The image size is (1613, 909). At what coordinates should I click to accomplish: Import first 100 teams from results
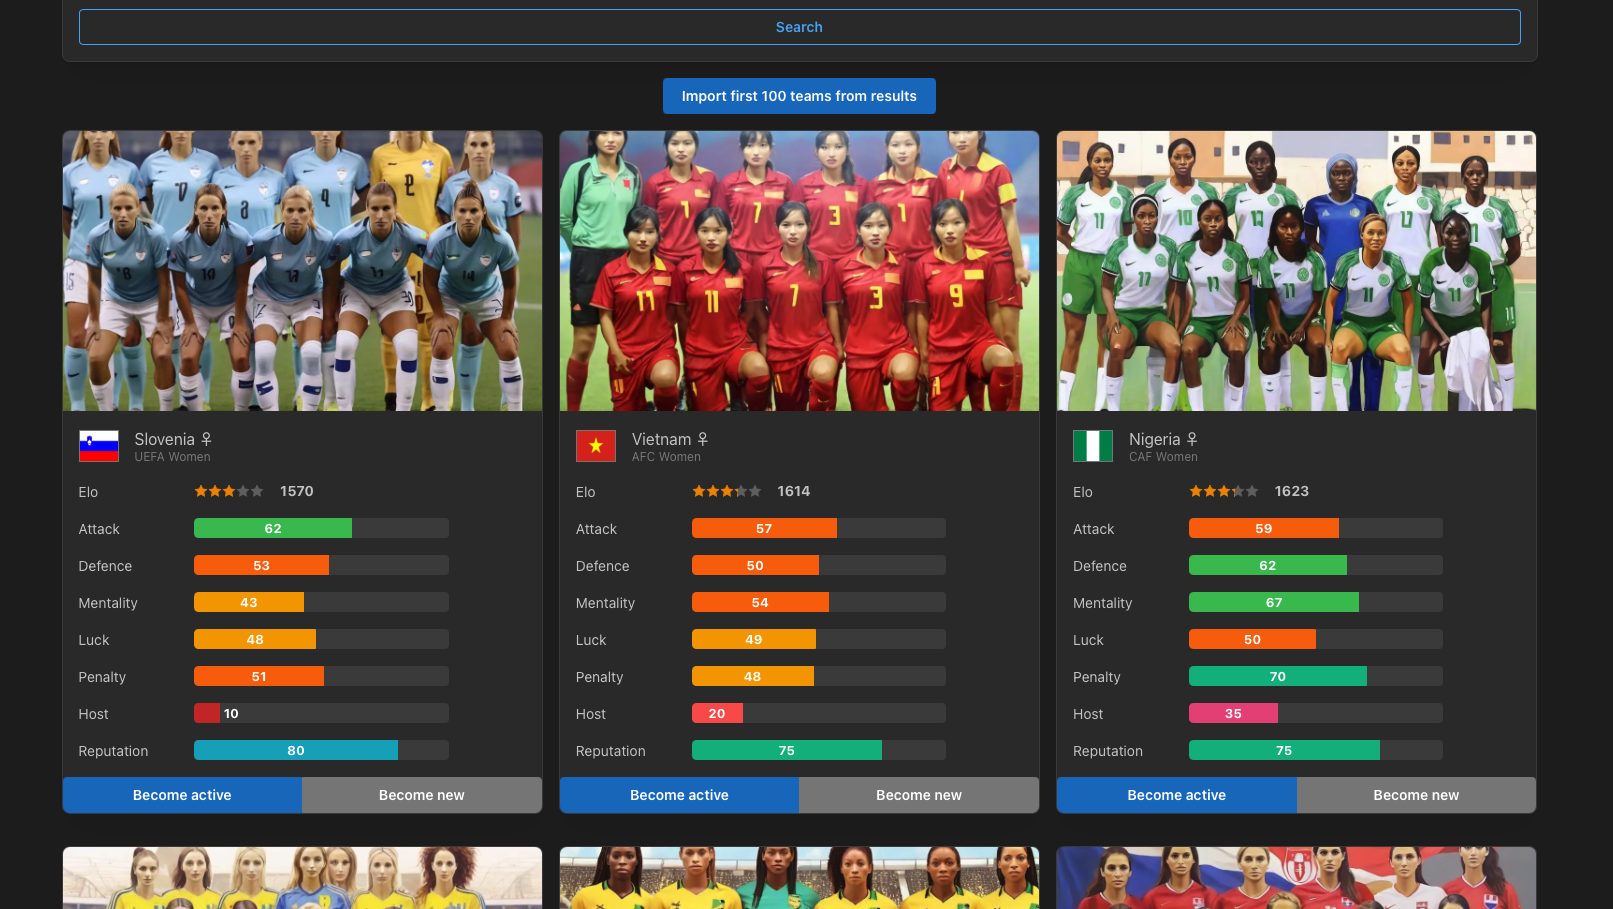click(x=799, y=96)
